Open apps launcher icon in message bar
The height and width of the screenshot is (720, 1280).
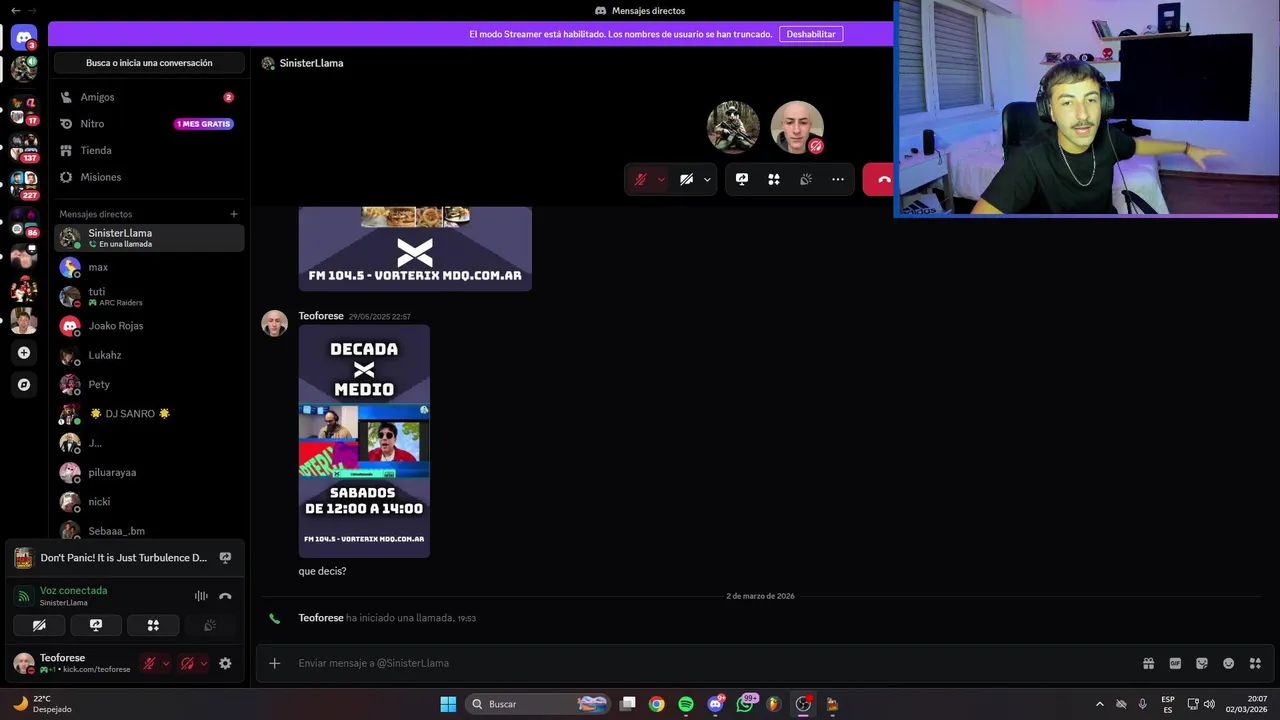tap(1255, 663)
